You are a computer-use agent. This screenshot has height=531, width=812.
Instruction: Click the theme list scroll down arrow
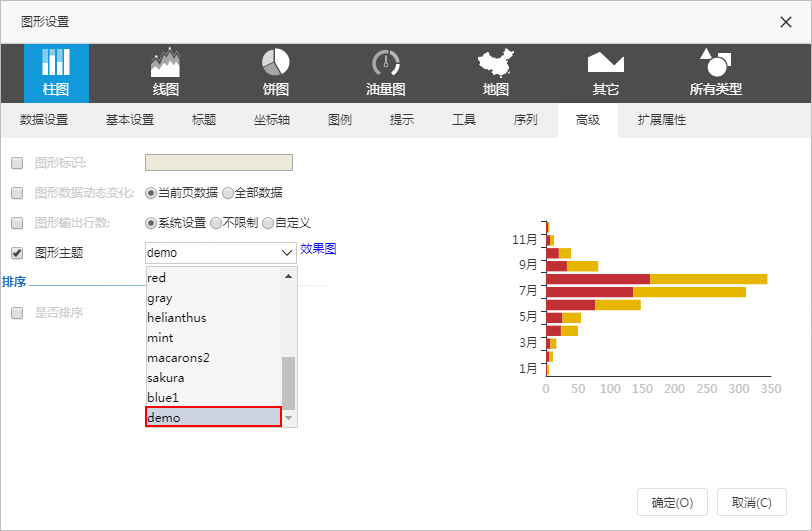coord(288,418)
